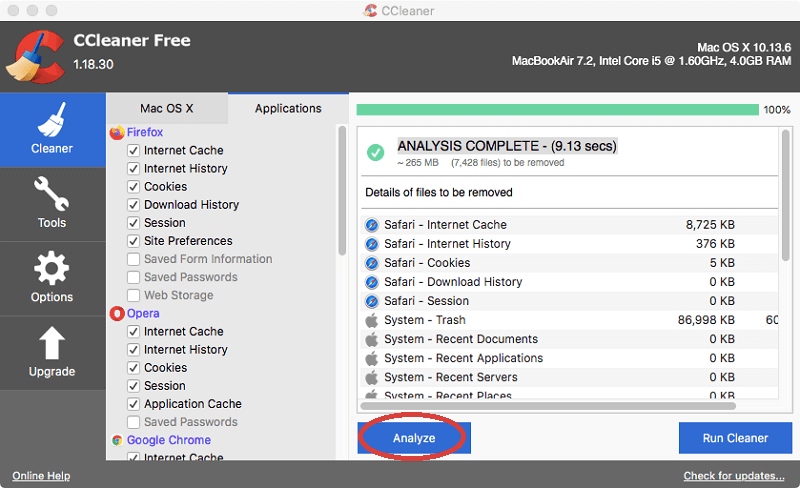Enable Firefox Saved Passwords checkbox

pos(133,277)
